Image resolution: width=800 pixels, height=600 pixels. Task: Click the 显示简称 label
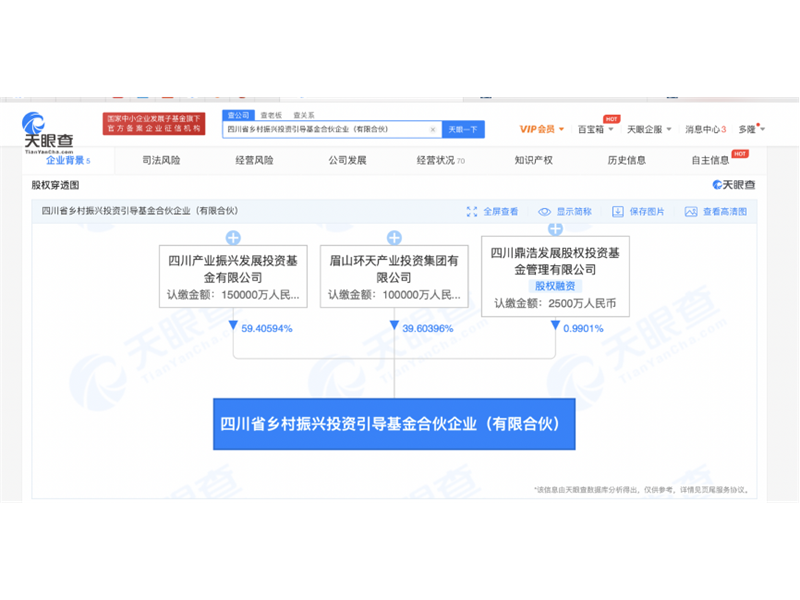[574, 212]
